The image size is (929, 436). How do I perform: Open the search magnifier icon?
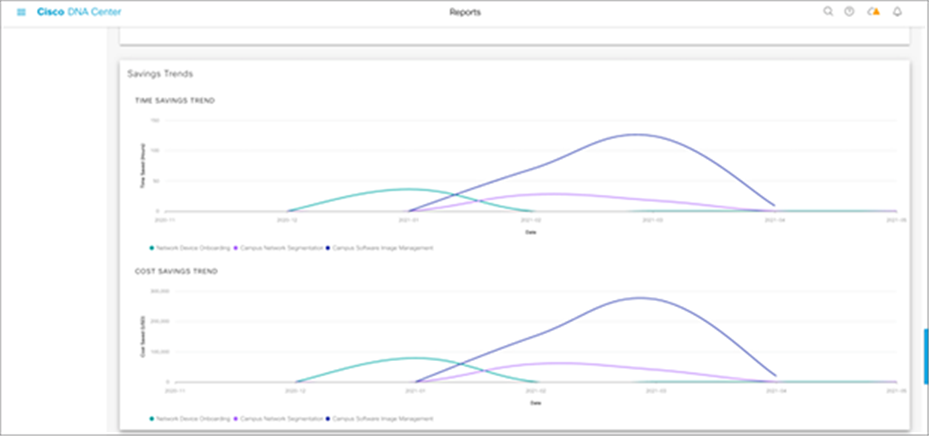(x=828, y=12)
